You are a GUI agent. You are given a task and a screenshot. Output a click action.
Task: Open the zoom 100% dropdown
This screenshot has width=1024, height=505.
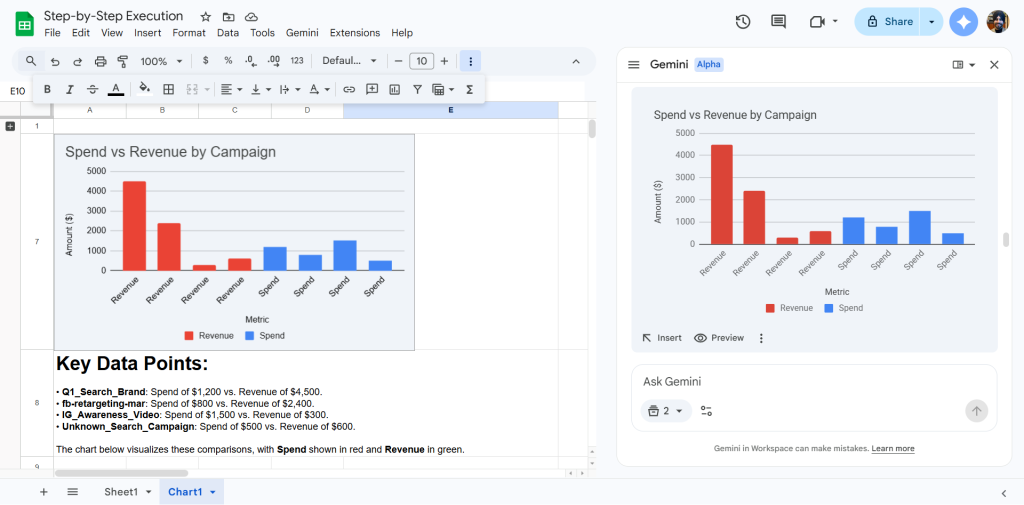pos(160,61)
